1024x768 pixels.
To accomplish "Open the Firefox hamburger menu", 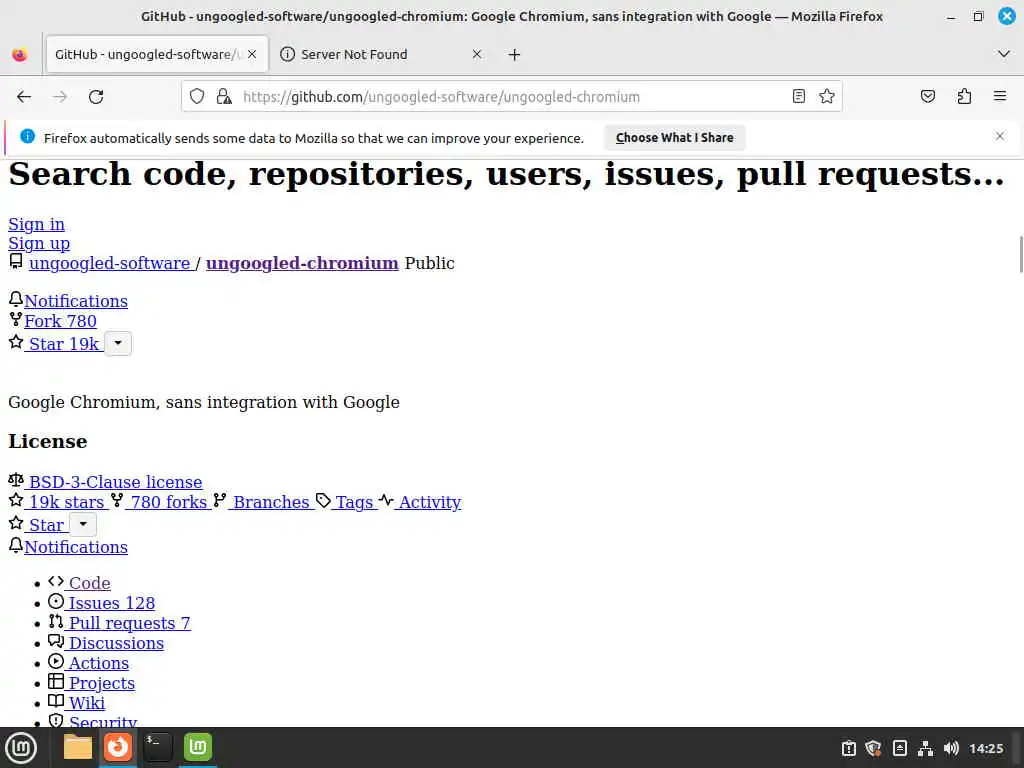I will coord(1000,97).
